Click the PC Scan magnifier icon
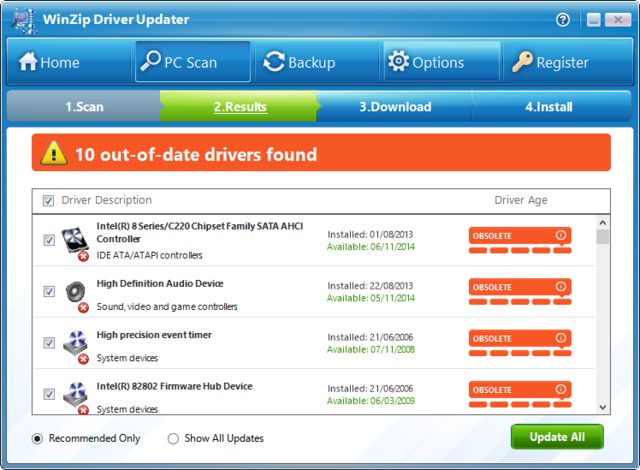Screen dimensions: 640x470 click(150, 61)
